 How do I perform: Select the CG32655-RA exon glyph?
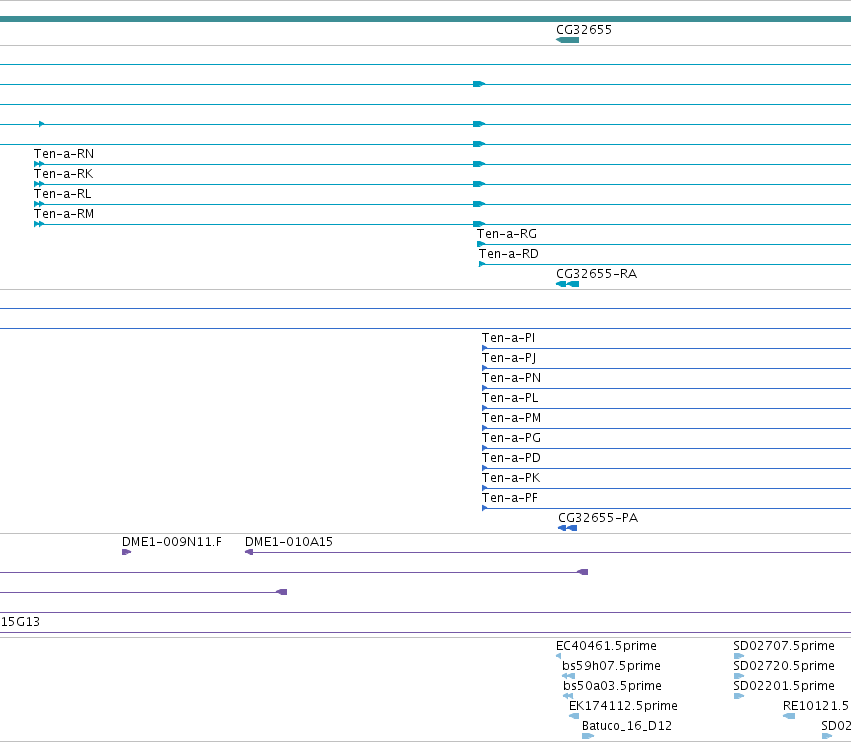[x=567, y=284]
